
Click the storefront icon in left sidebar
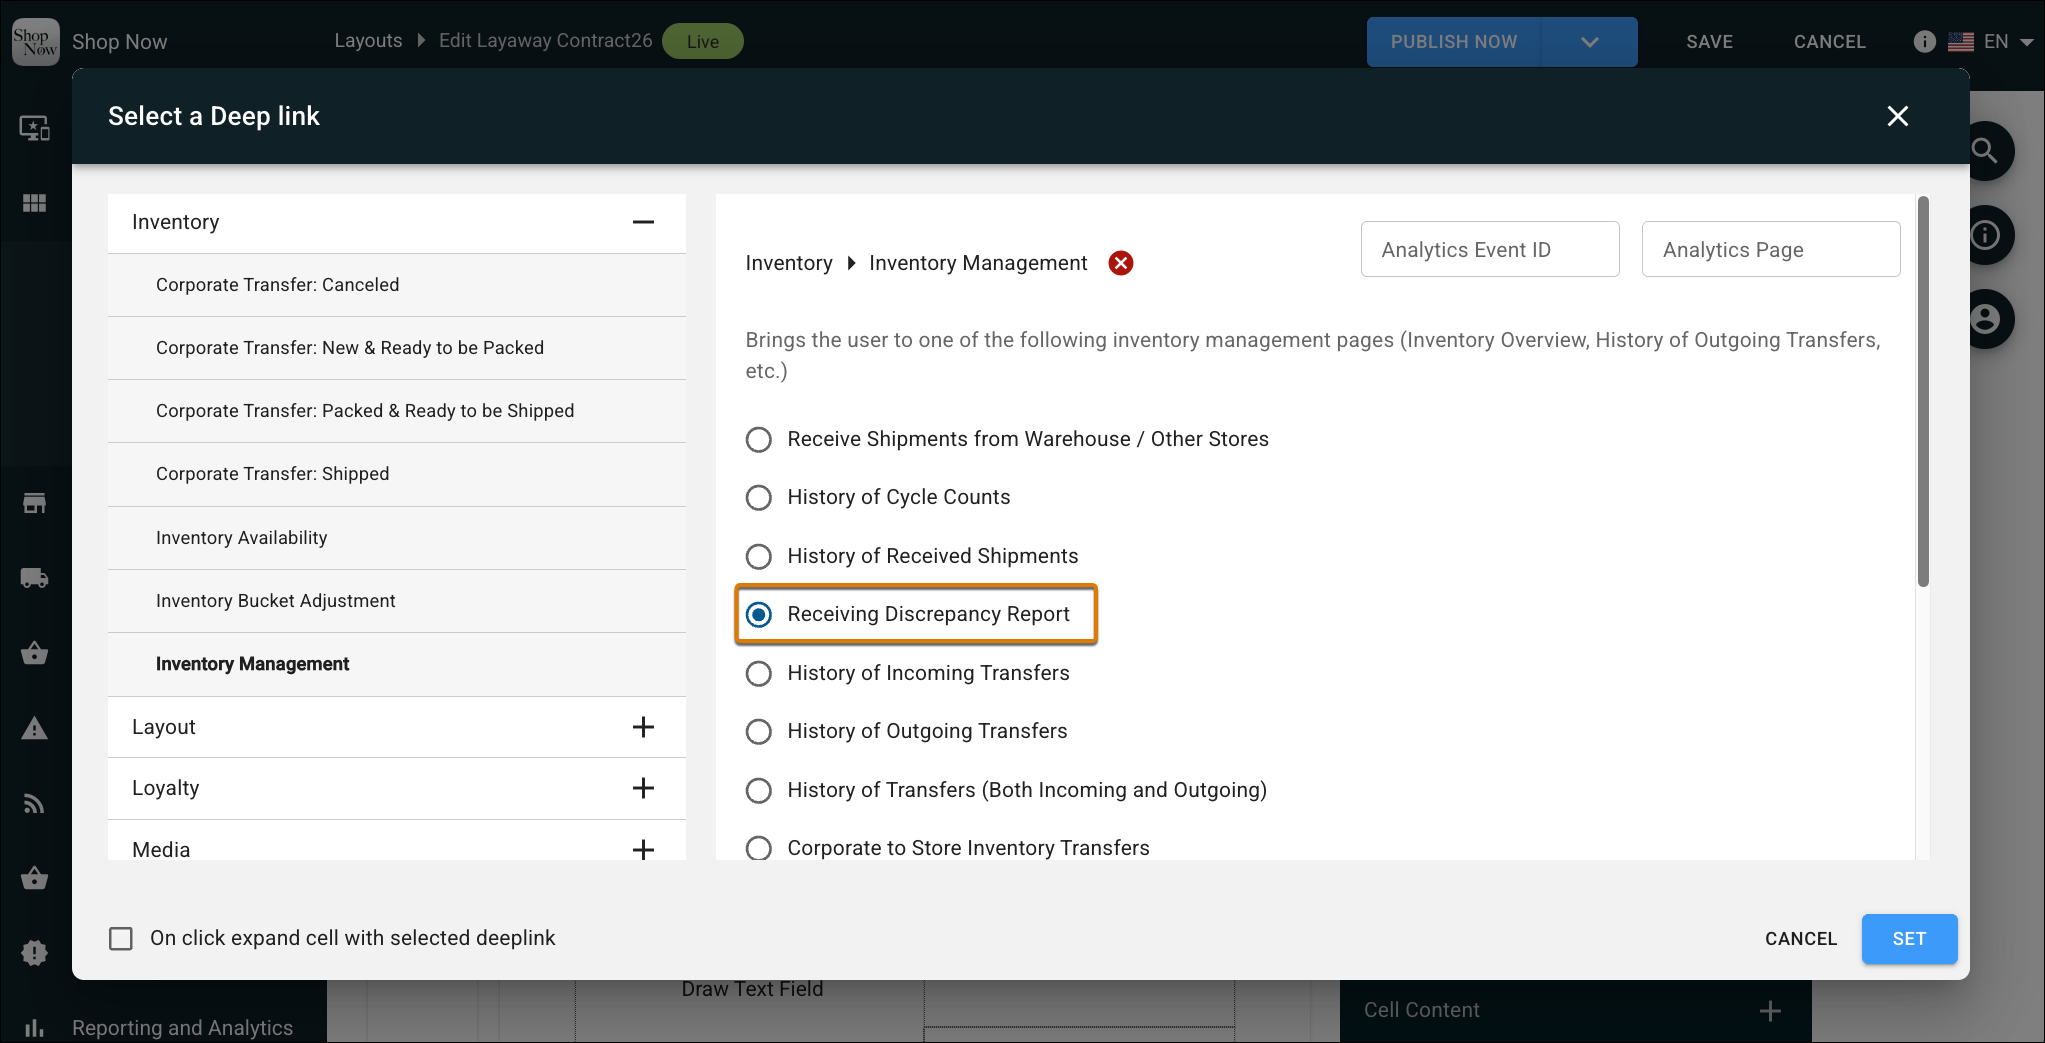pyautogui.click(x=35, y=503)
